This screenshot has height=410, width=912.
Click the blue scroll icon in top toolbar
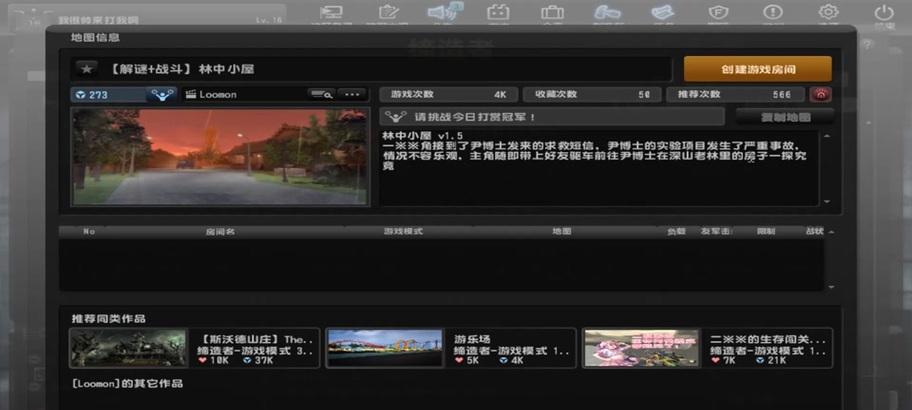point(662,12)
